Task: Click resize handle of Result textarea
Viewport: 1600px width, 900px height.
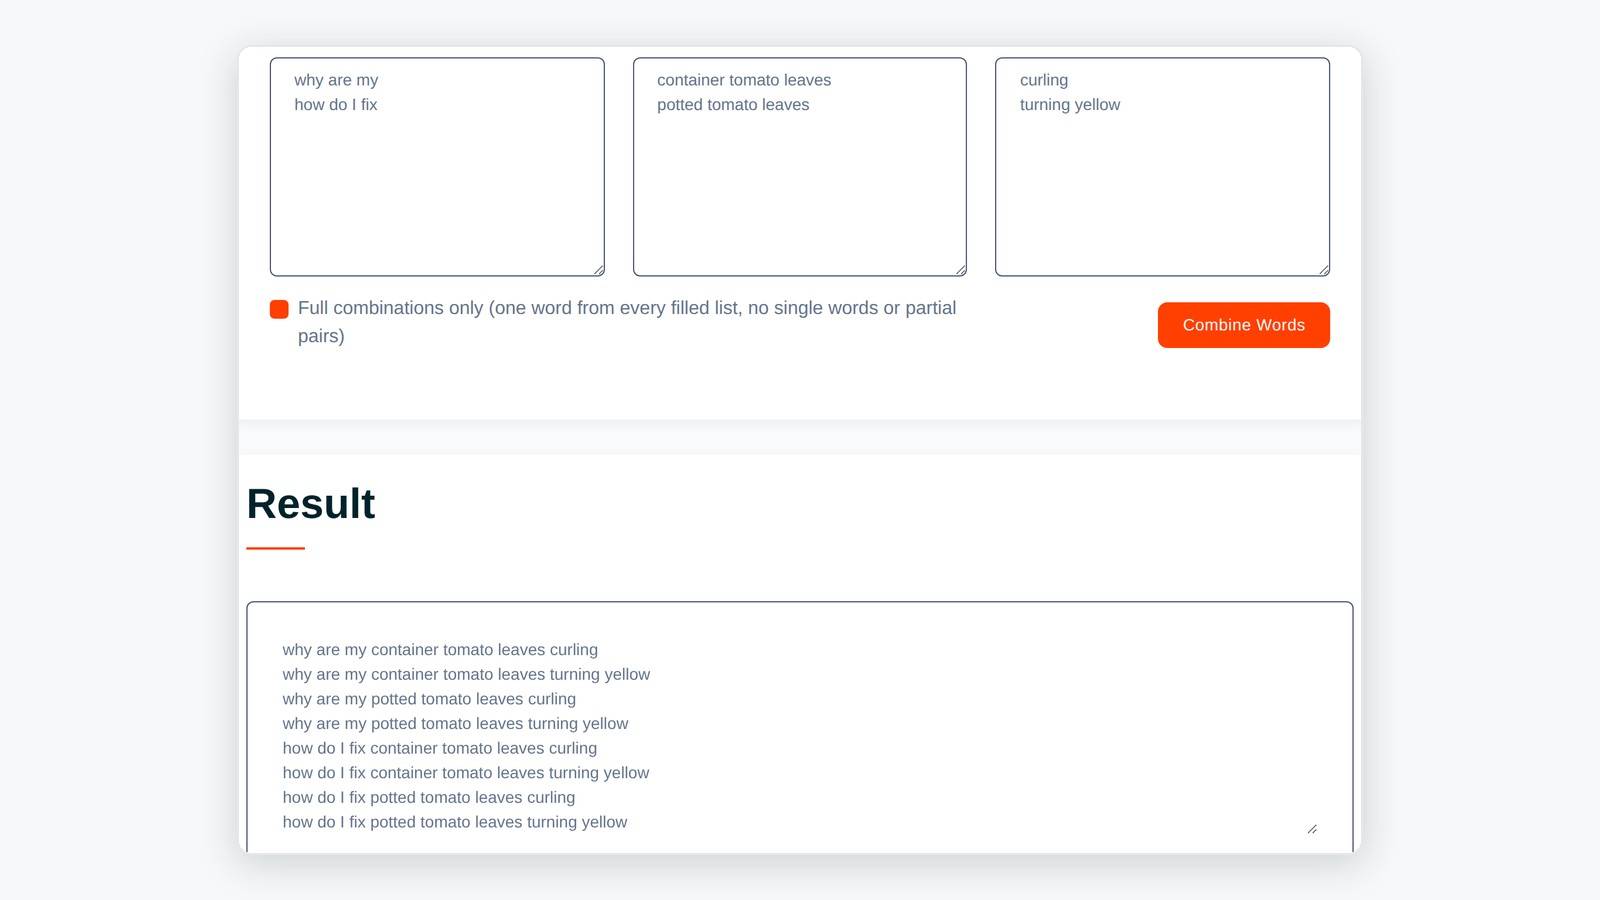Action: [1312, 829]
